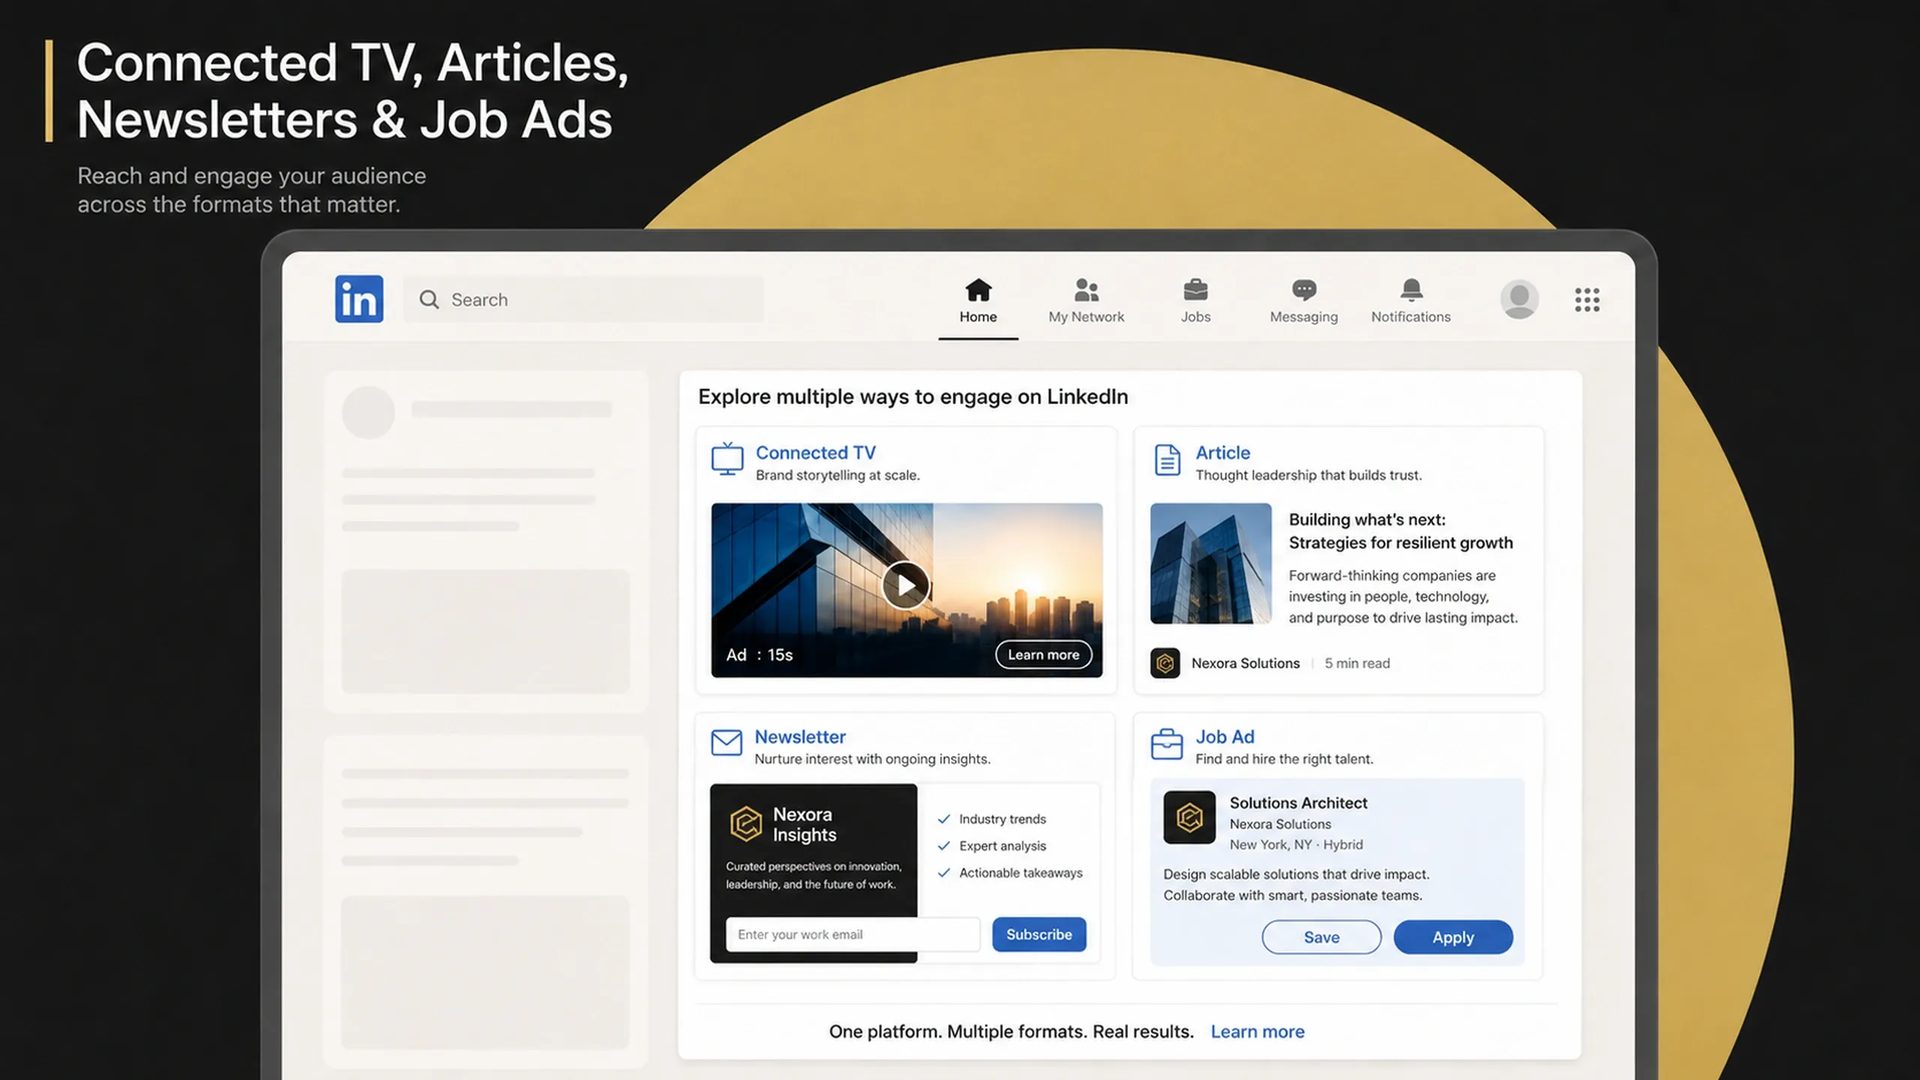Click 'New York, NY · Hybrid' location text
This screenshot has width=1920, height=1080.
tap(1296, 845)
